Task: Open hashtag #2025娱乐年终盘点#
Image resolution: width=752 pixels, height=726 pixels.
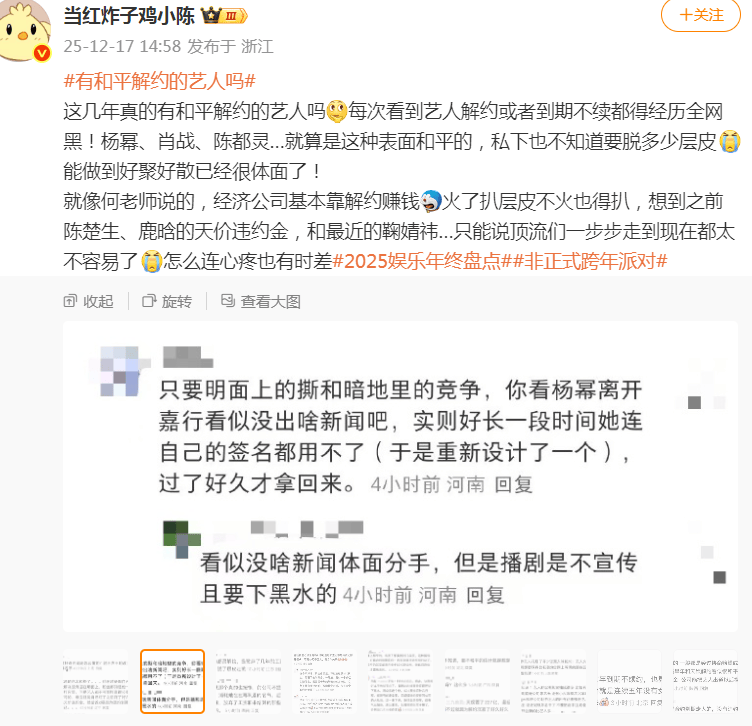Action: click(x=416, y=261)
